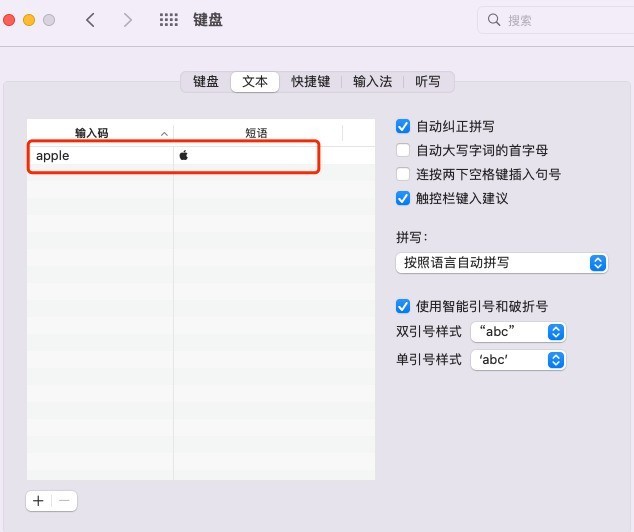Open the 听写 tab

tap(428, 82)
